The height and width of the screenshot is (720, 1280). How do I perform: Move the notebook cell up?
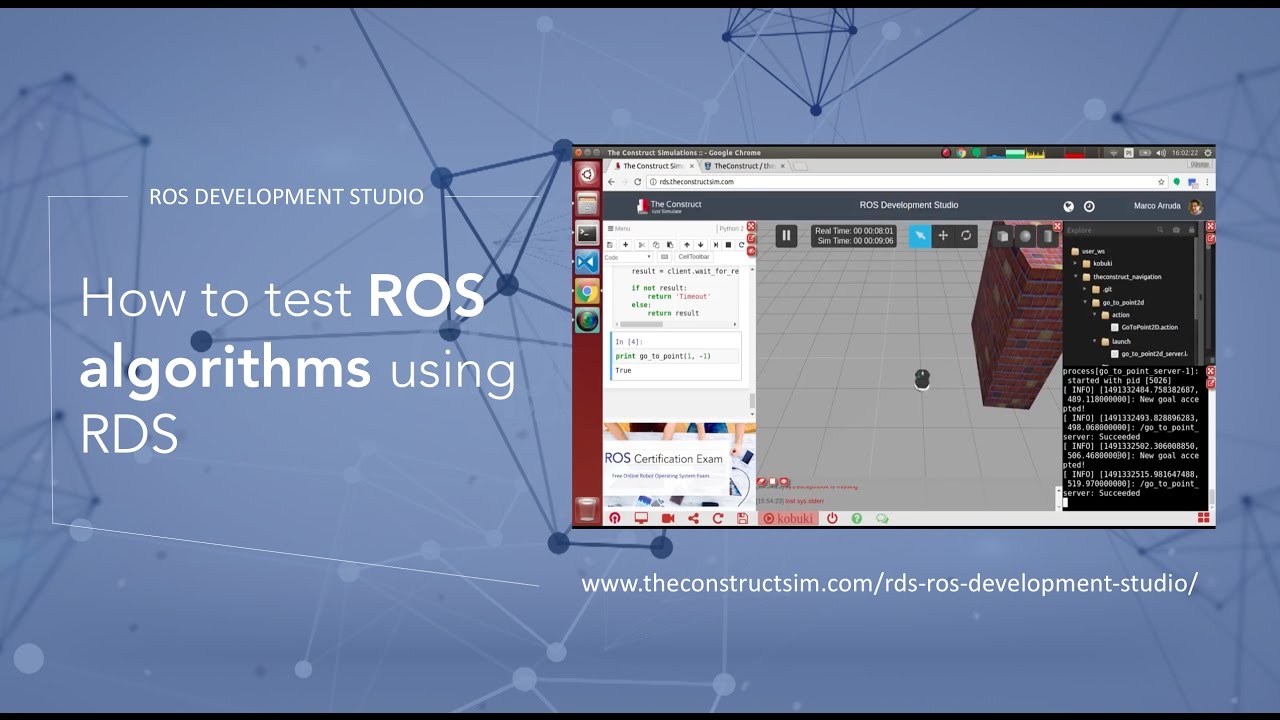pos(687,245)
